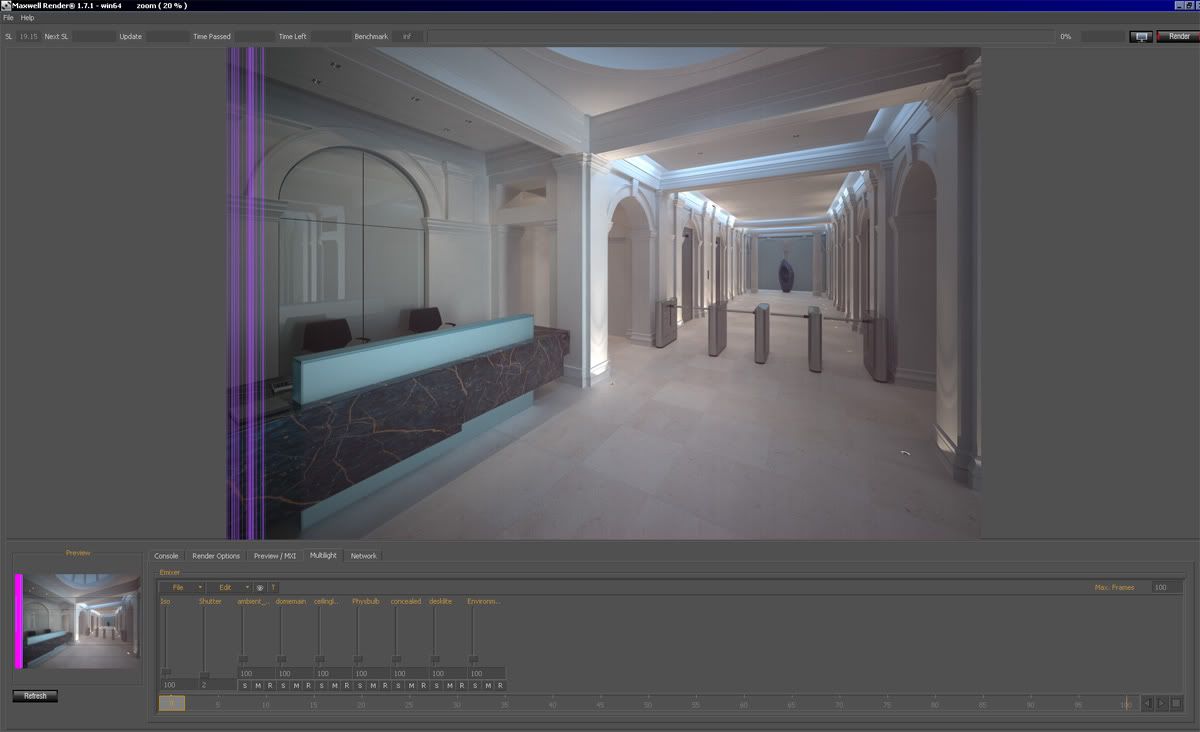Click the T icon in Emixer toolbar
The height and width of the screenshot is (732, 1200).
pos(273,588)
